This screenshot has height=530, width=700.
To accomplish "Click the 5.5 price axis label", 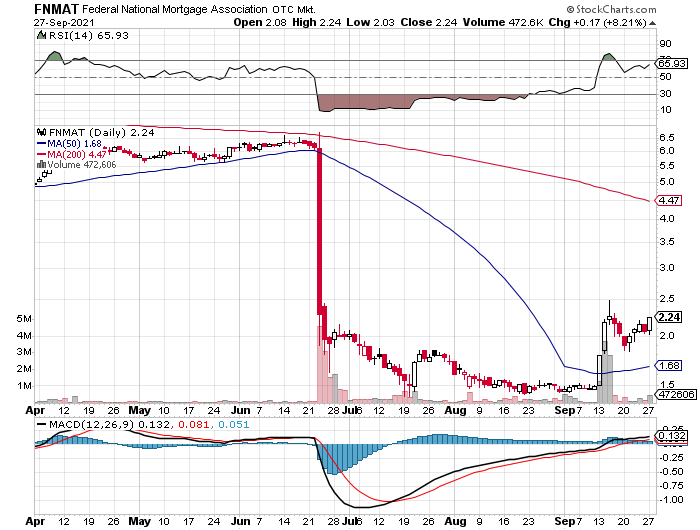I will pyautogui.click(x=667, y=166).
